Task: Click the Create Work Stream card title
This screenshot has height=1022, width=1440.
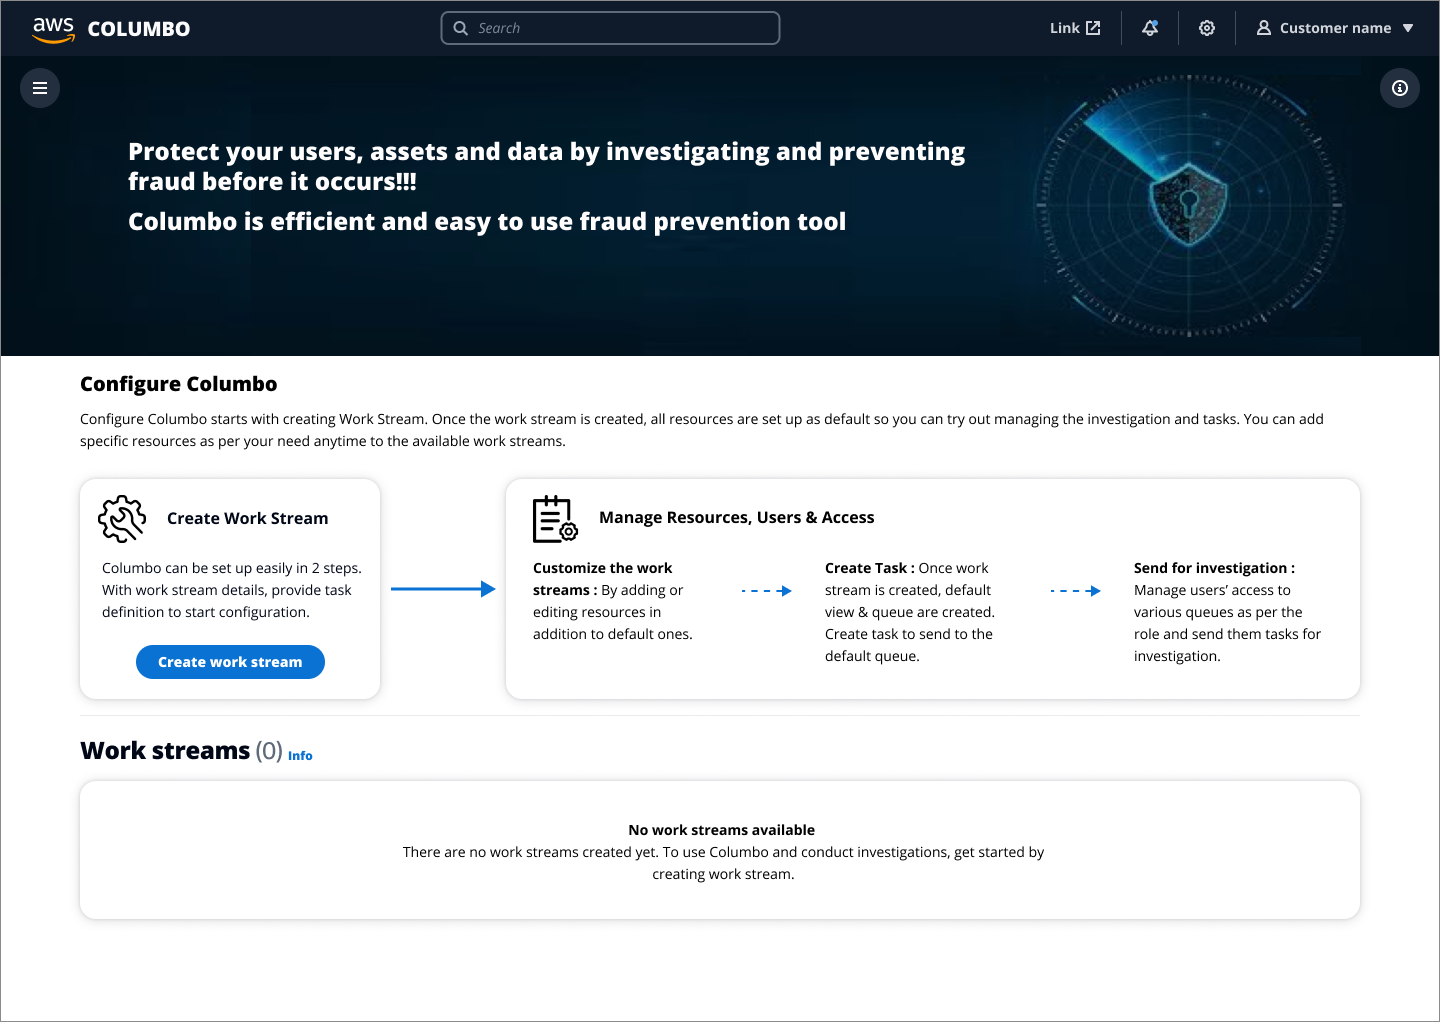Action: pos(248,518)
